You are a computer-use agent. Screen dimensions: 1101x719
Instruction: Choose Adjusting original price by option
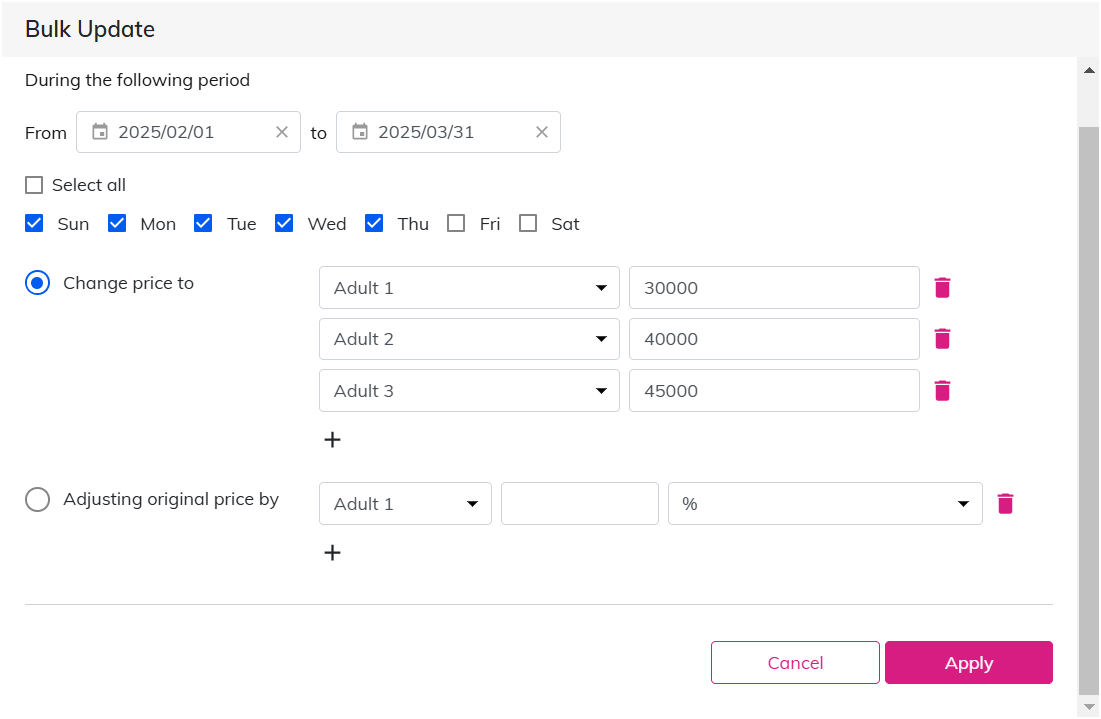coord(37,500)
